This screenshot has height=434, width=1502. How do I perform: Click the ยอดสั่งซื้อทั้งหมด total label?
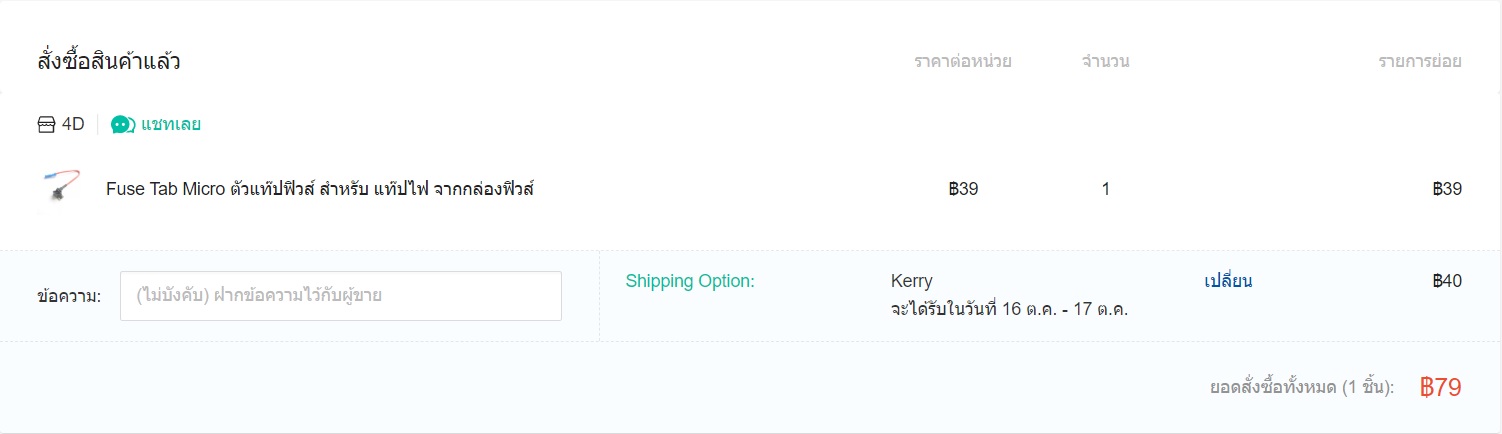point(1302,388)
